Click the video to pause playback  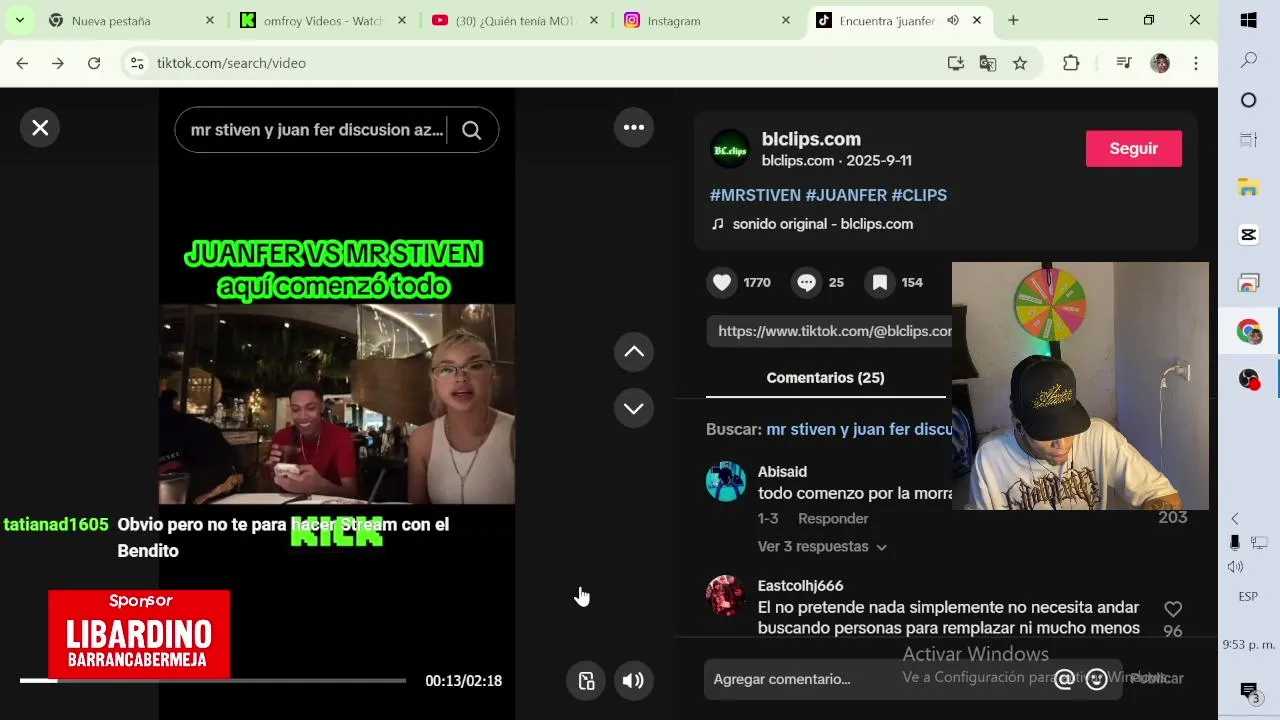pos(337,404)
